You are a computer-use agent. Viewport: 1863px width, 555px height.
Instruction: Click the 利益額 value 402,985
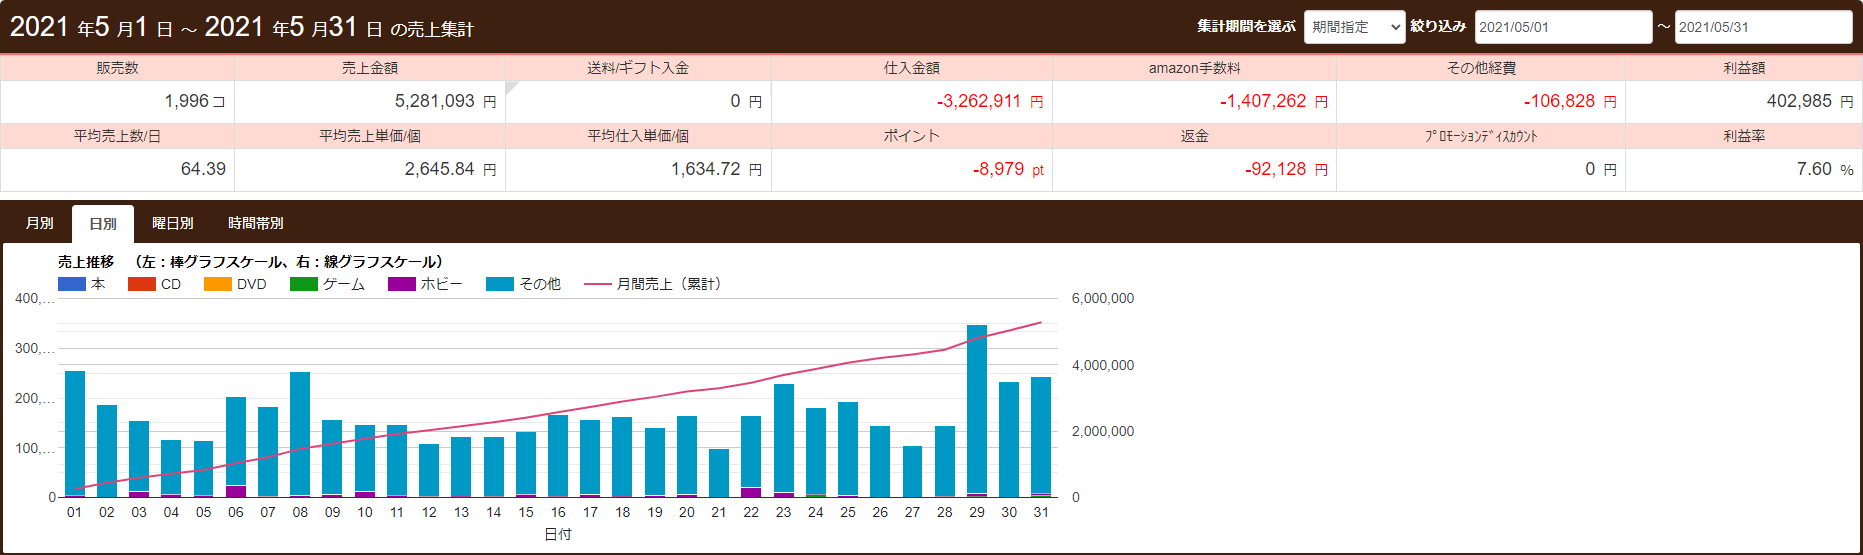(x=1798, y=101)
